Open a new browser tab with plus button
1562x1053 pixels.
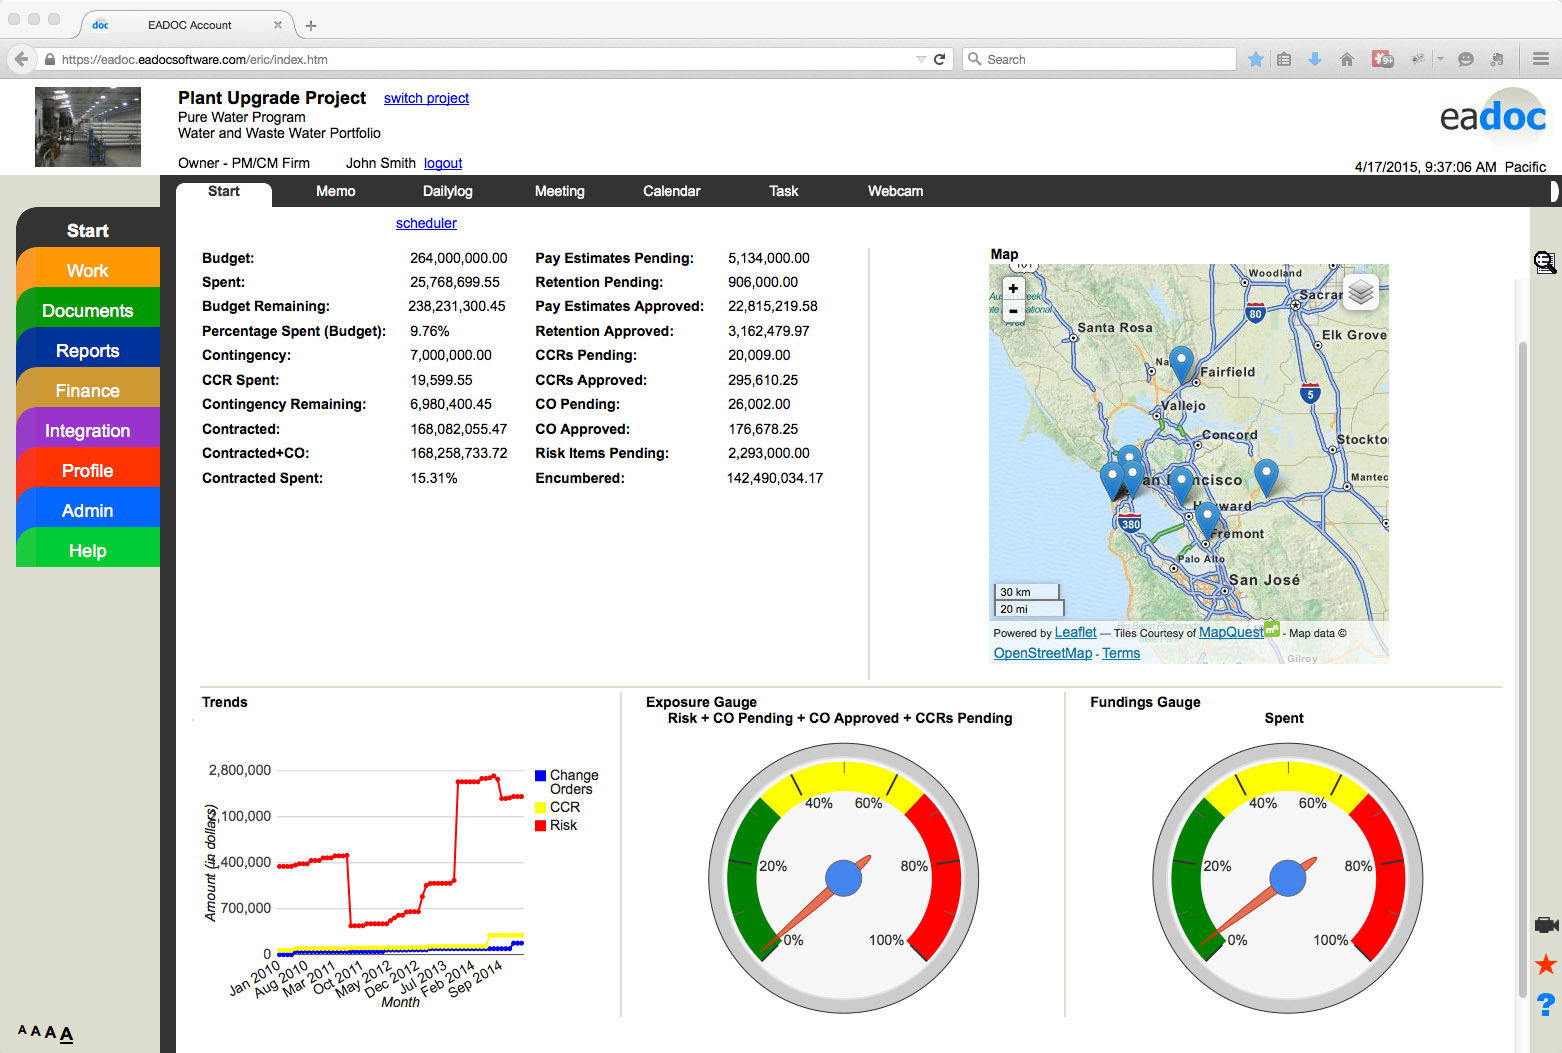pos(311,25)
